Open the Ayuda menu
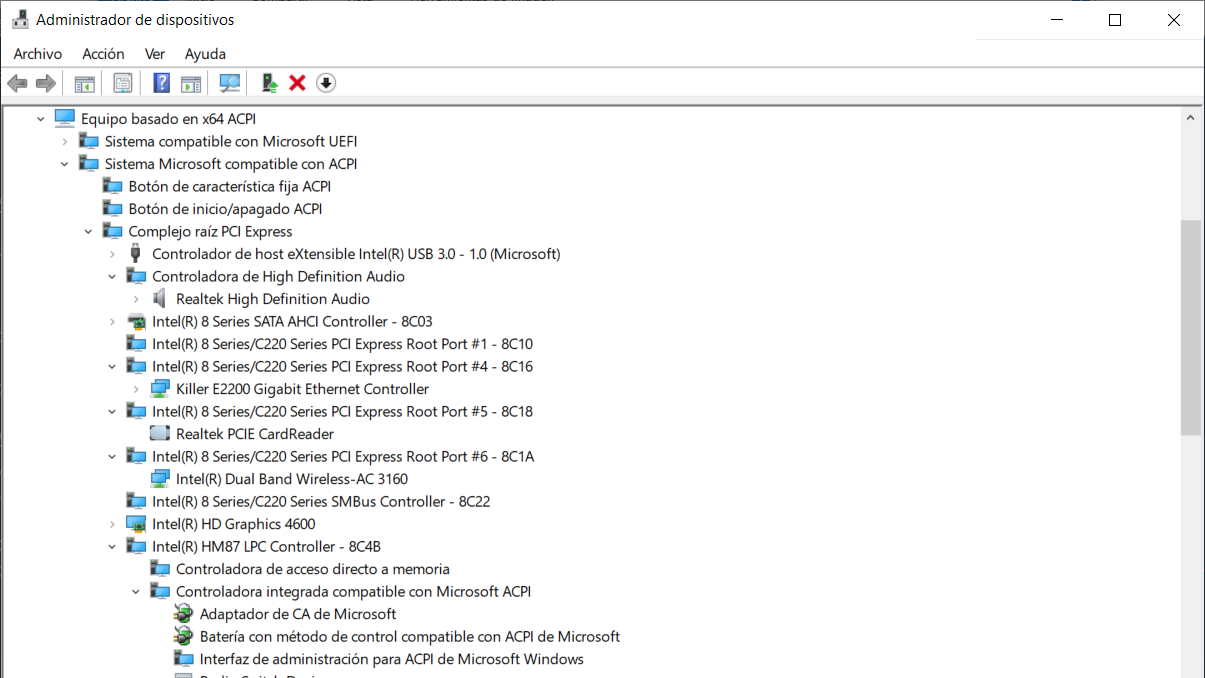 (x=205, y=54)
